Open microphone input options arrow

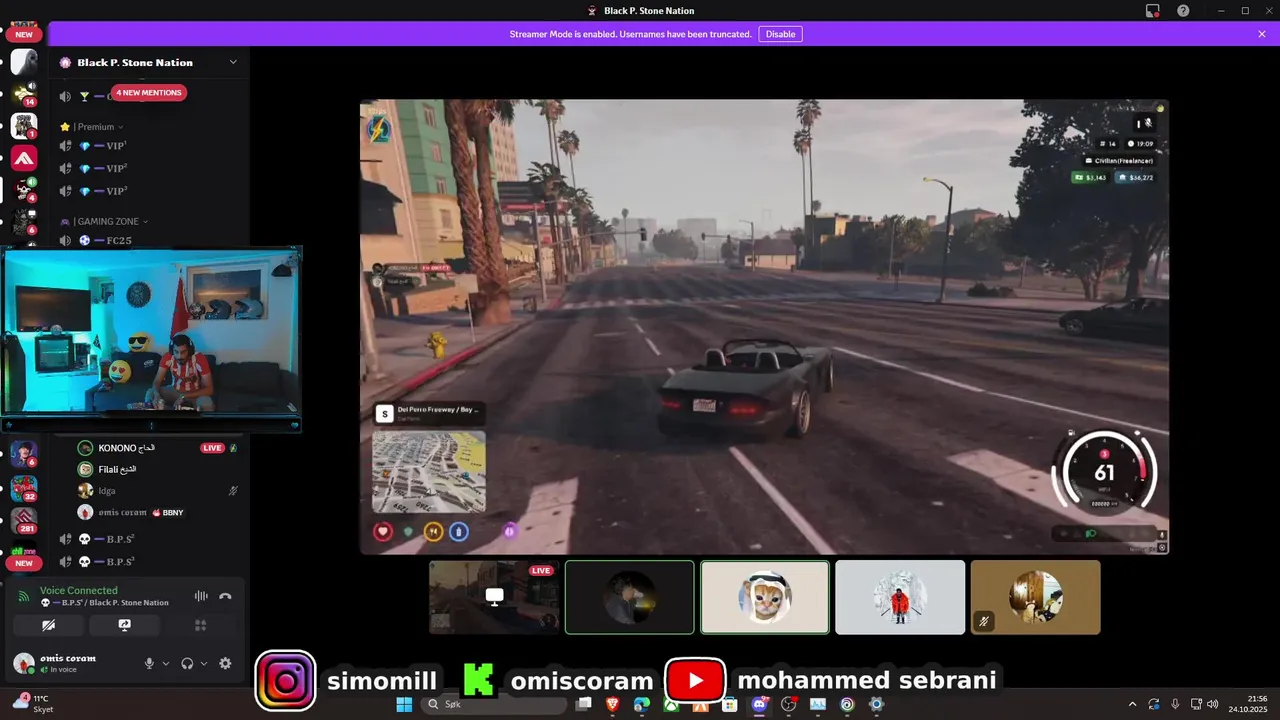[x=166, y=663]
